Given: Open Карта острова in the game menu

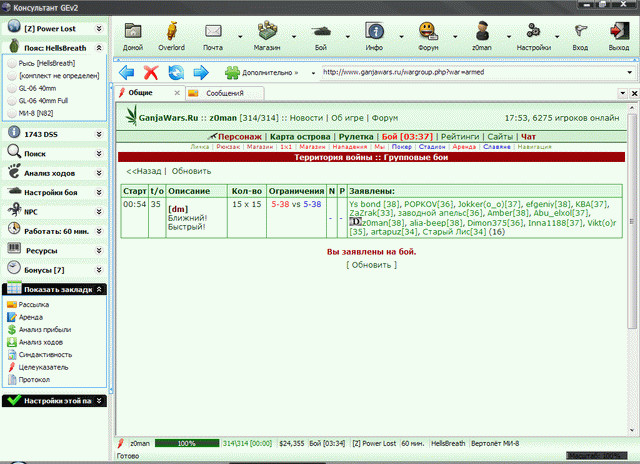Looking at the screenshot, I should click(x=300, y=137).
